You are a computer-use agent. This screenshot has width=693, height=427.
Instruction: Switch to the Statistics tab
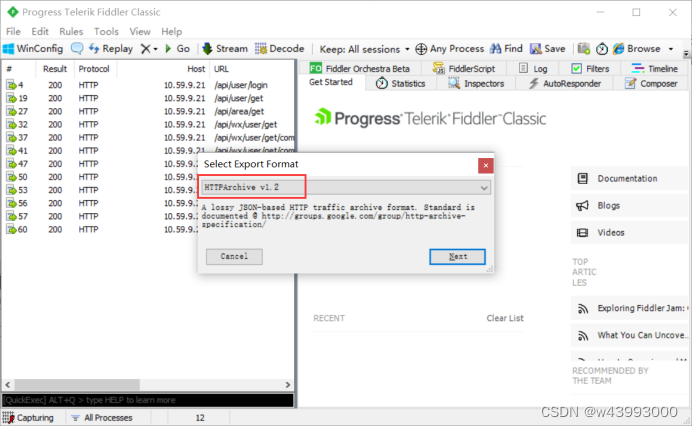coord(400,84)
